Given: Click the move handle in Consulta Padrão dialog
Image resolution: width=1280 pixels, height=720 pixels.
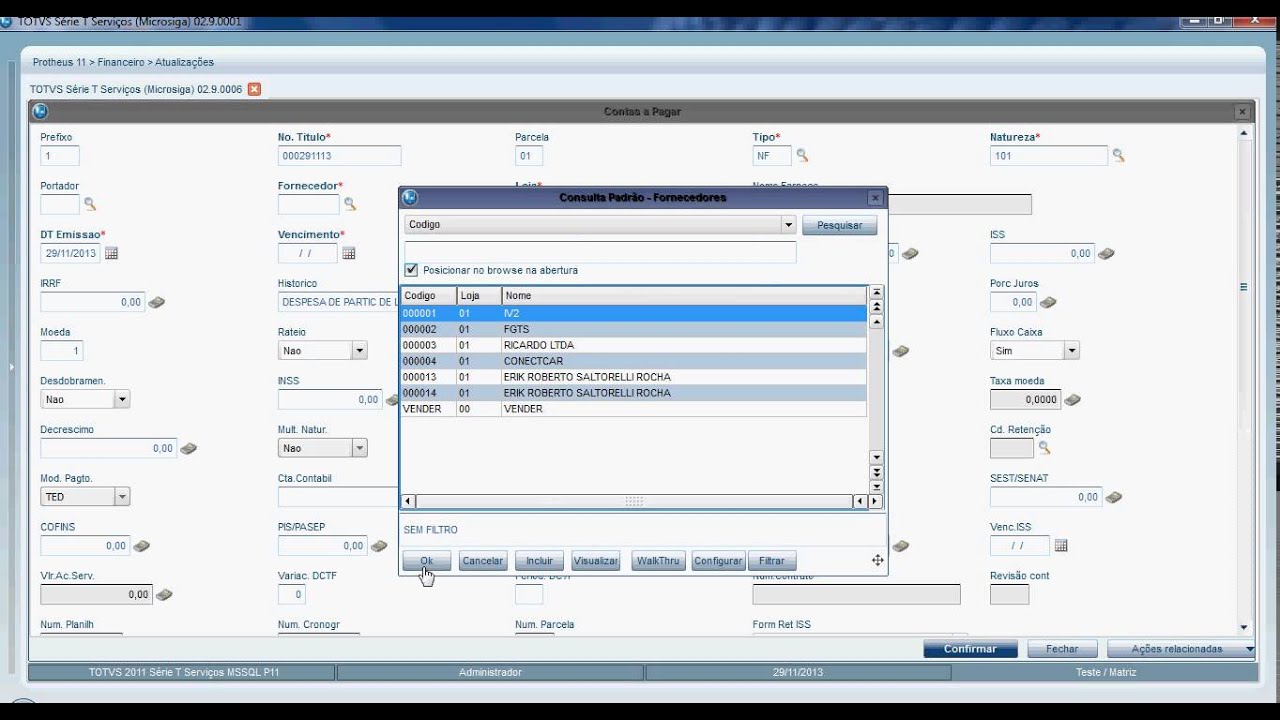Looking at the screenshot, I should click(x=877, y=561).
